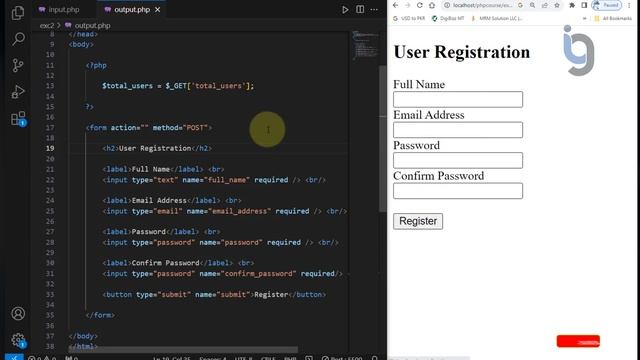Open the MRM Solution LLC bookmark
Viewport: 640px width, 360px height.
[496, 18]
